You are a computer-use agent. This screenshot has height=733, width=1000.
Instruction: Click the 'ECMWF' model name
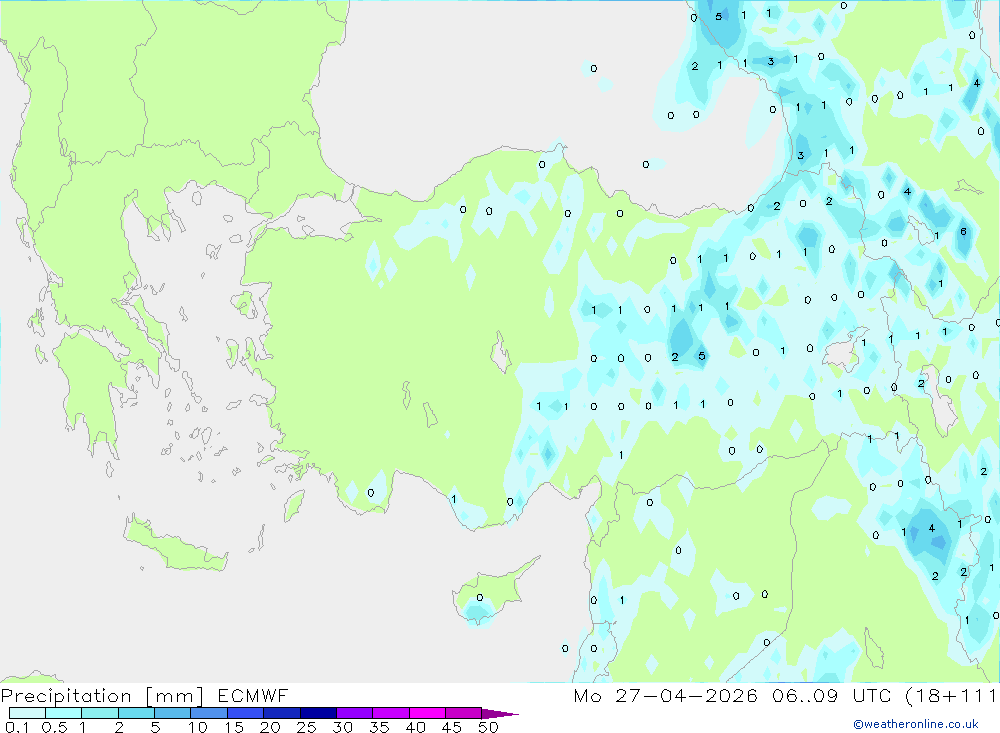(x=253, y=695)
